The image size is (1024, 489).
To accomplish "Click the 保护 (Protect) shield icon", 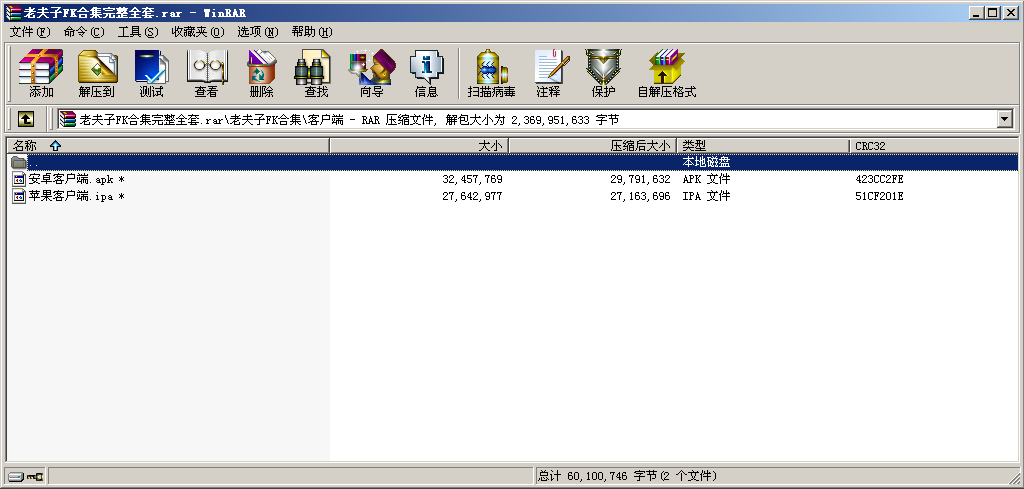I will coord(603,73).
